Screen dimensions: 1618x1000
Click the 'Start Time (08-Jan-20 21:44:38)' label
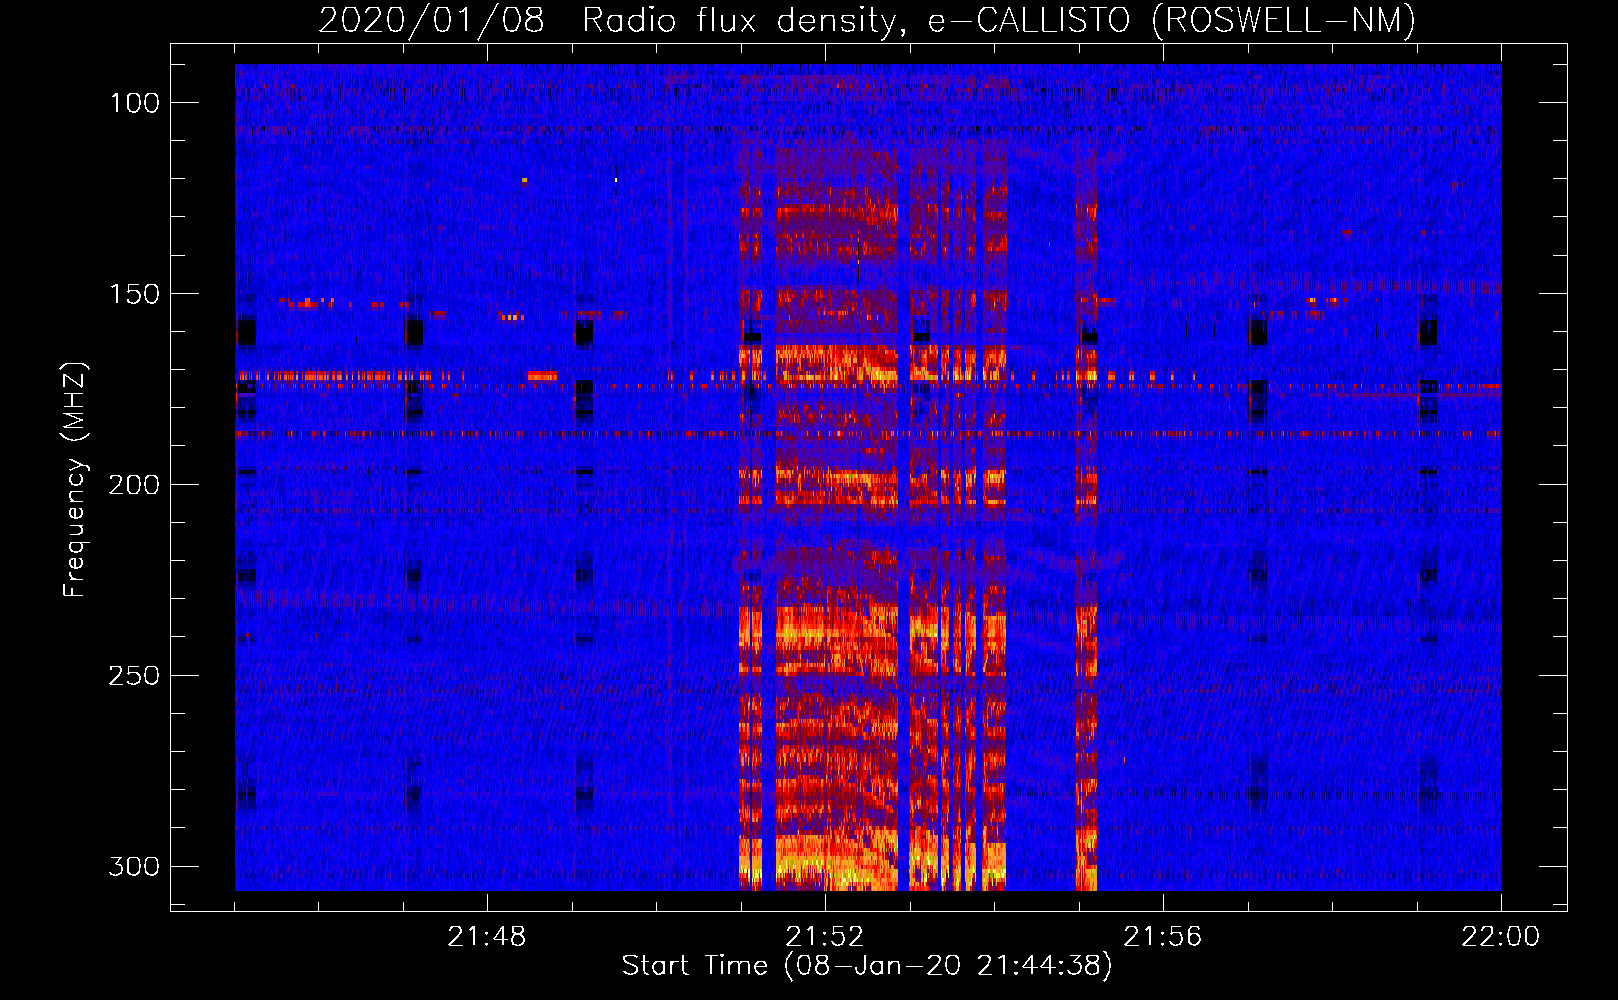867,966
